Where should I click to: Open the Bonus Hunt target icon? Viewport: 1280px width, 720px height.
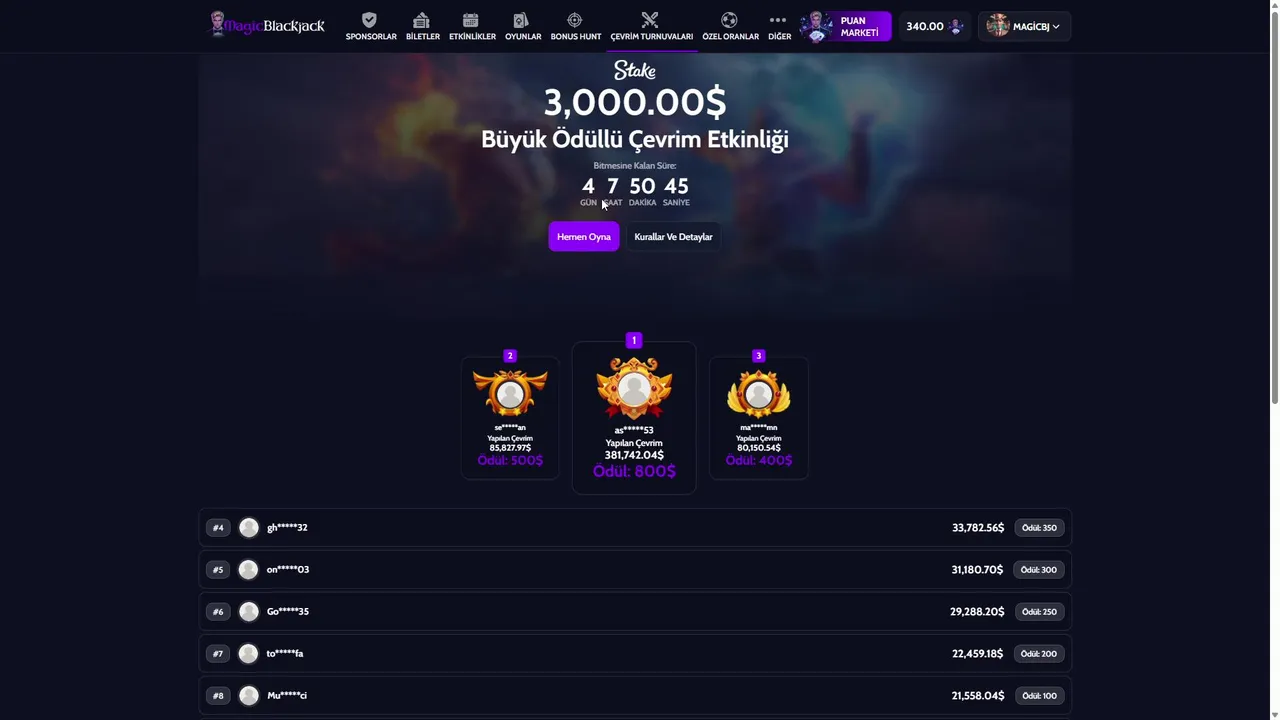[575, 20]
